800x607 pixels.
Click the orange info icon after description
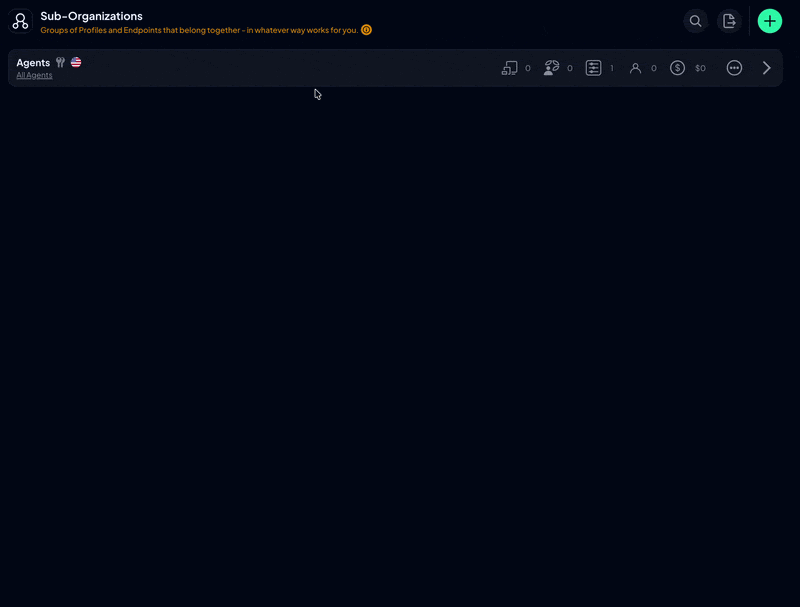pyautogui.click(x=366, y=30)
